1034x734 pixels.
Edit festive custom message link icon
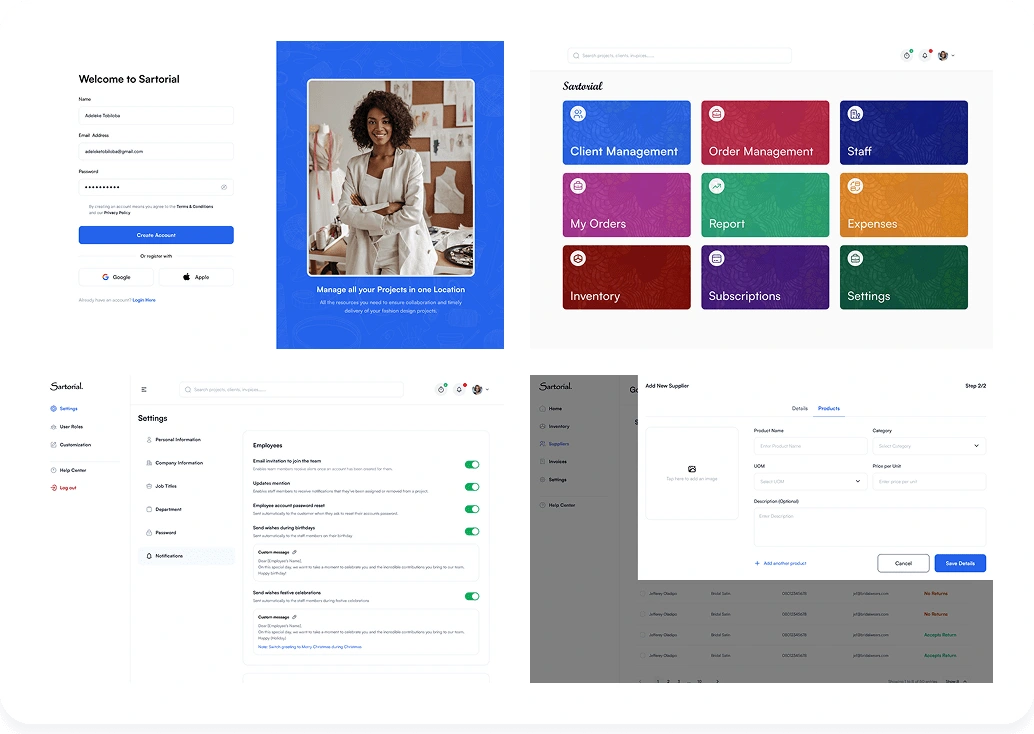(295, 617)
